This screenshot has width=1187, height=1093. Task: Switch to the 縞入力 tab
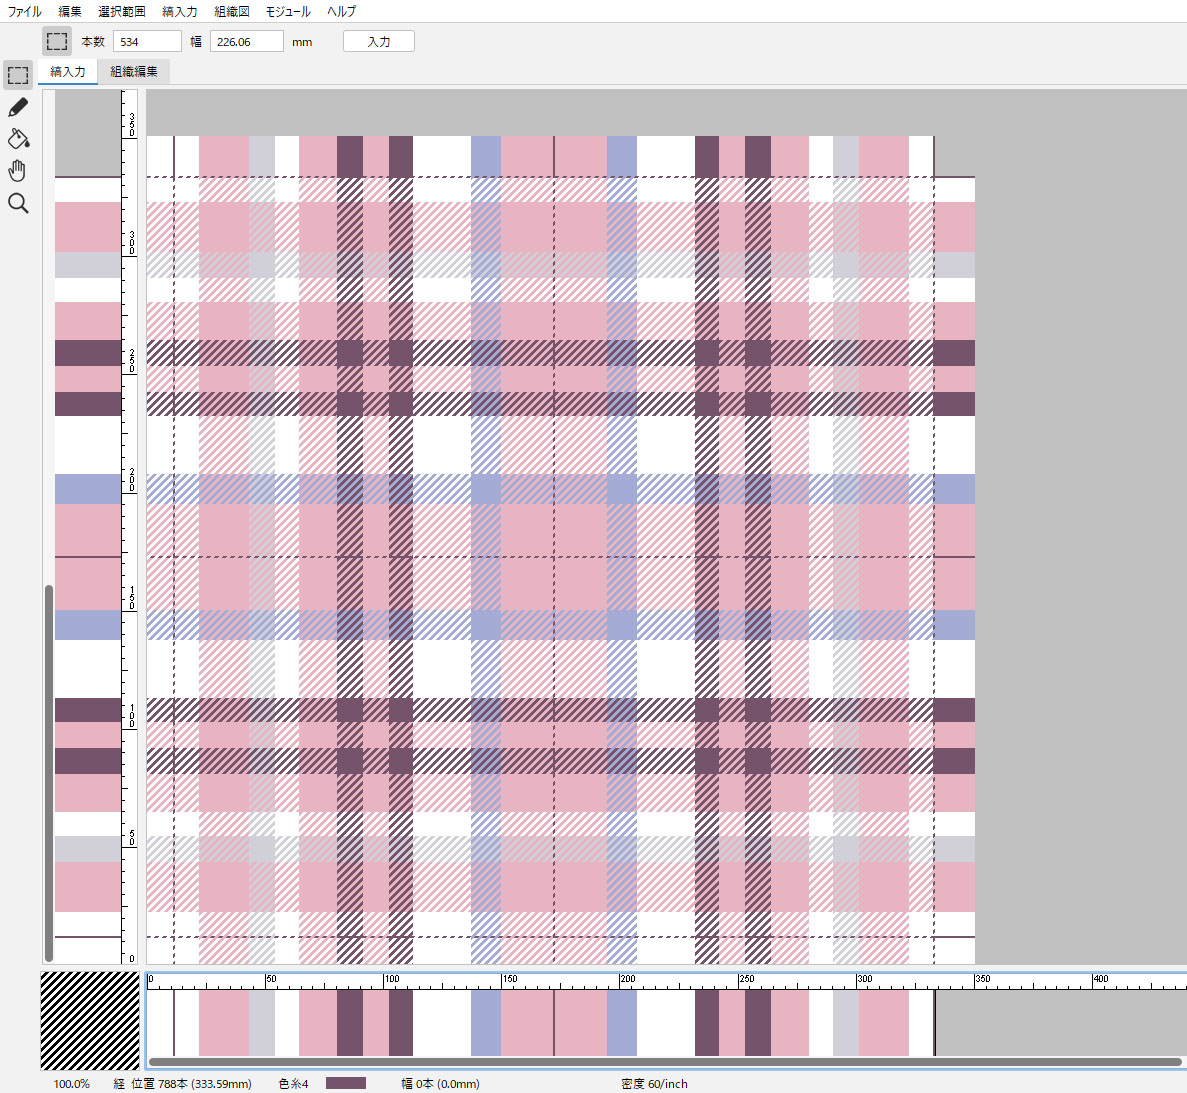coord(68,72)
